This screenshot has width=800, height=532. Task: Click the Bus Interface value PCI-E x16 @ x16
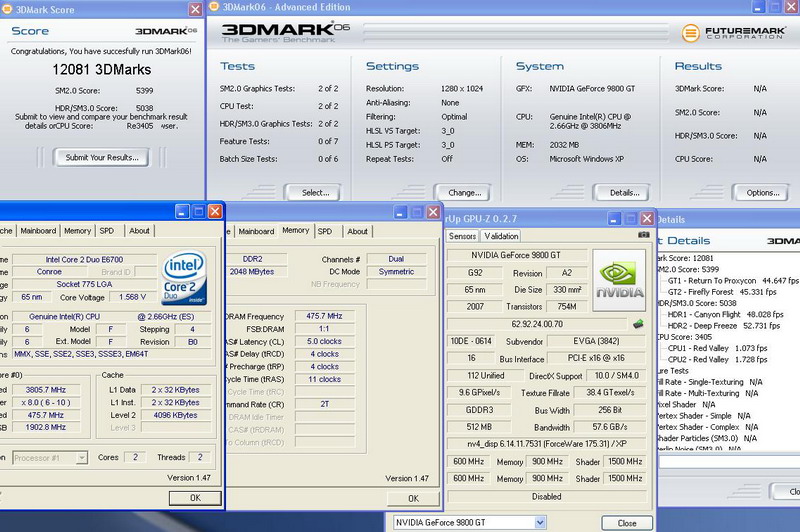coord(596,358)
